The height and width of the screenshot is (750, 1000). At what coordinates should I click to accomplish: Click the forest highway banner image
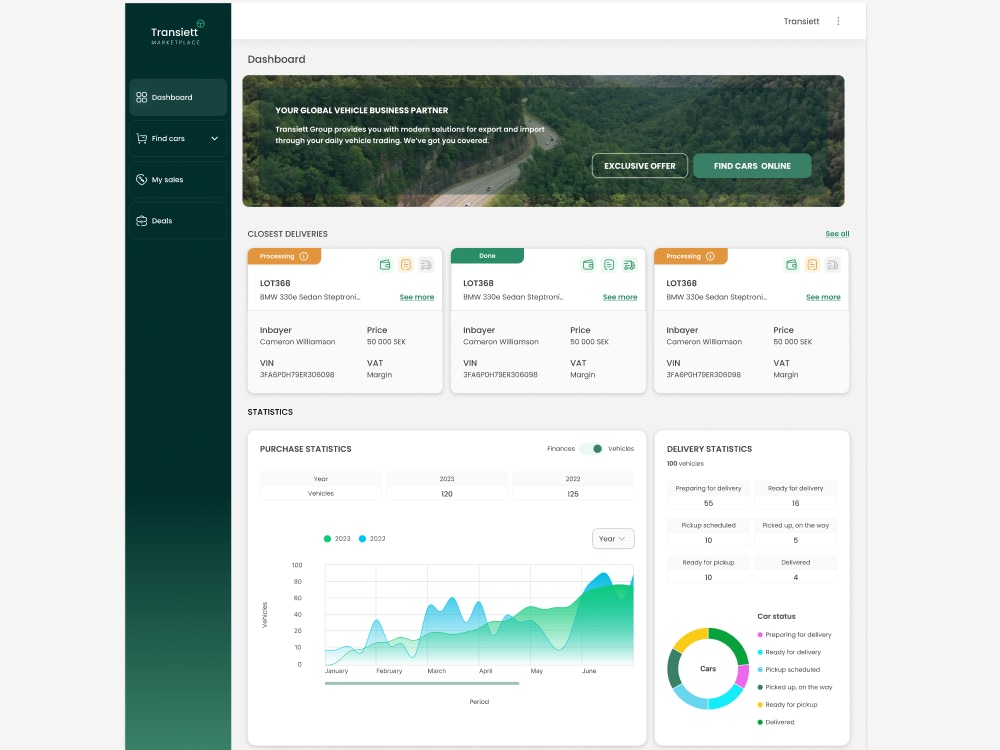(x=543, y=141)
